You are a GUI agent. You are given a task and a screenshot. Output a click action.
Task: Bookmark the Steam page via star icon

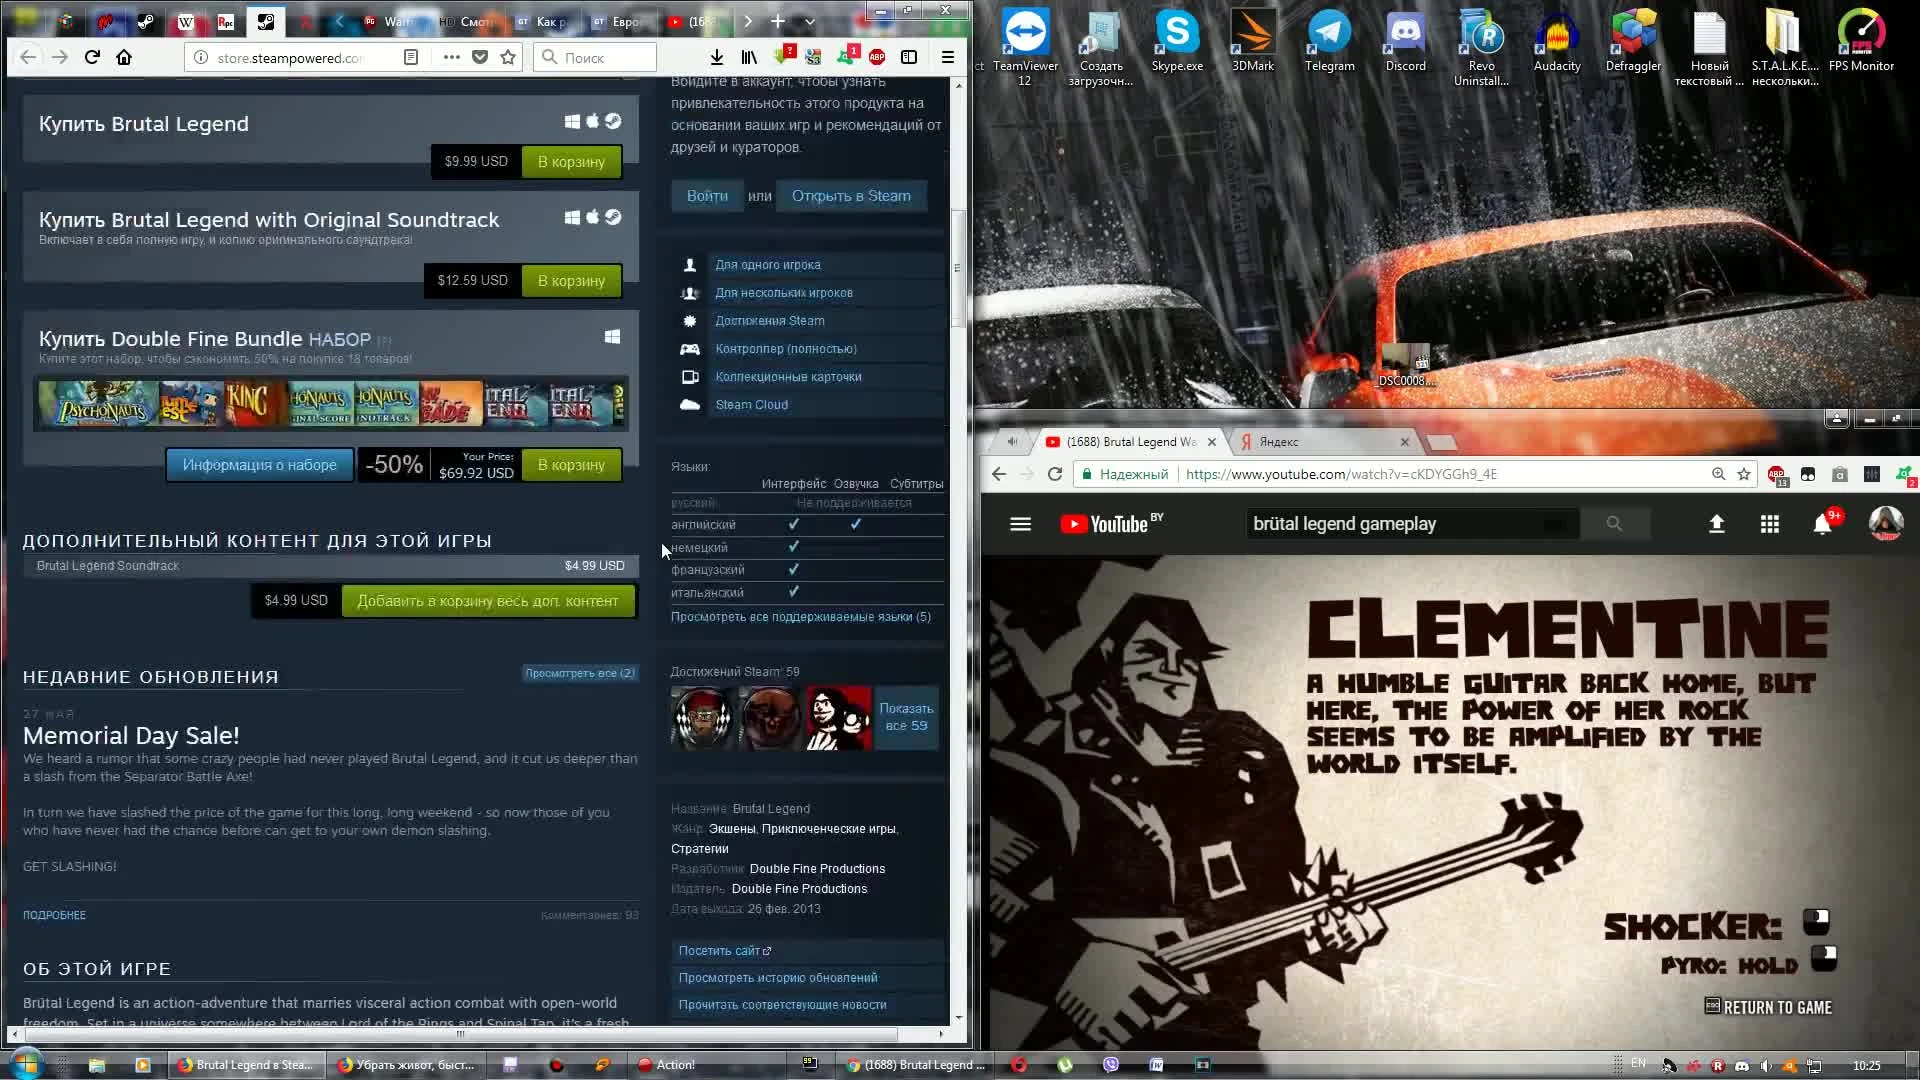[x=508, y=57]
